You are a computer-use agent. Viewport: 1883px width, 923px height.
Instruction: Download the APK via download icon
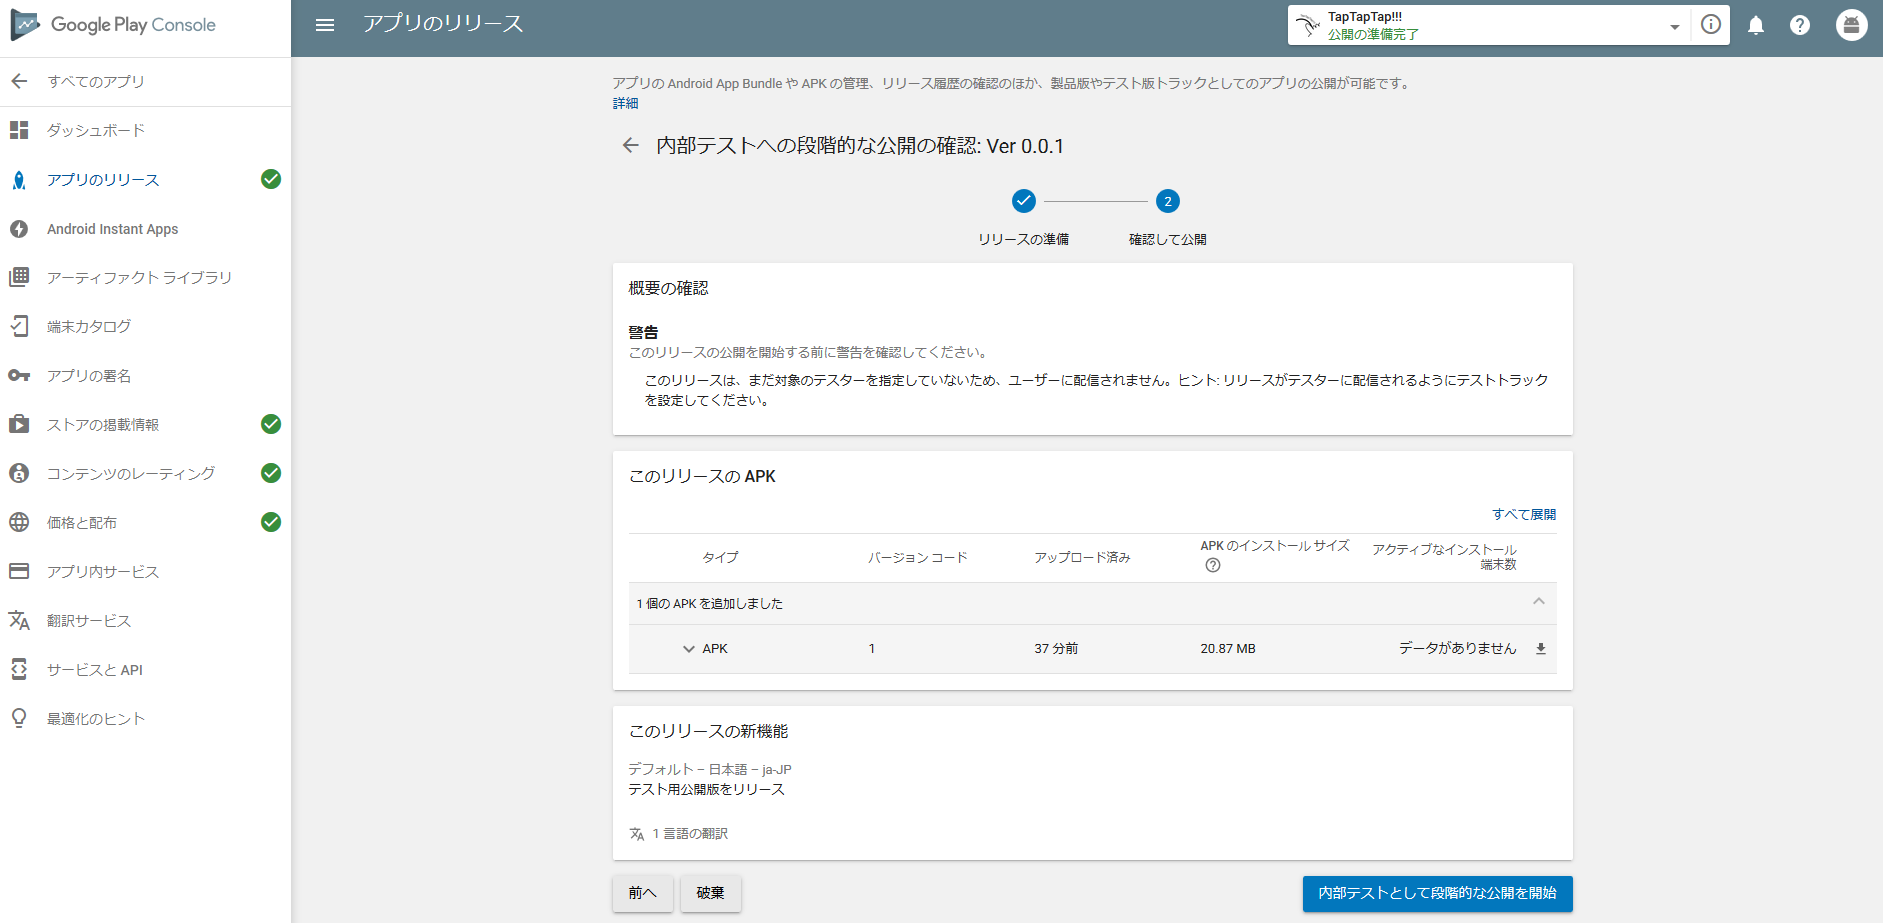click(x=1541, y=649)
